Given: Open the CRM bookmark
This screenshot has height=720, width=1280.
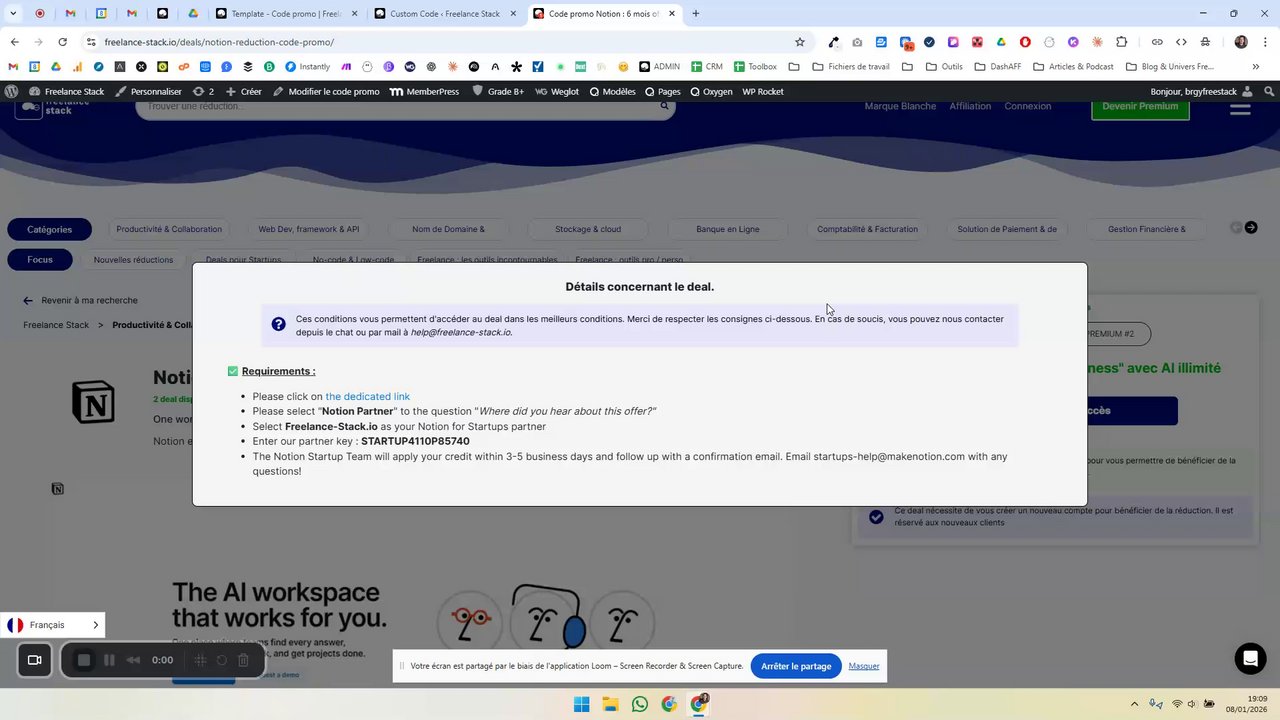Looking at the screenshot, I should coord(706,67).
